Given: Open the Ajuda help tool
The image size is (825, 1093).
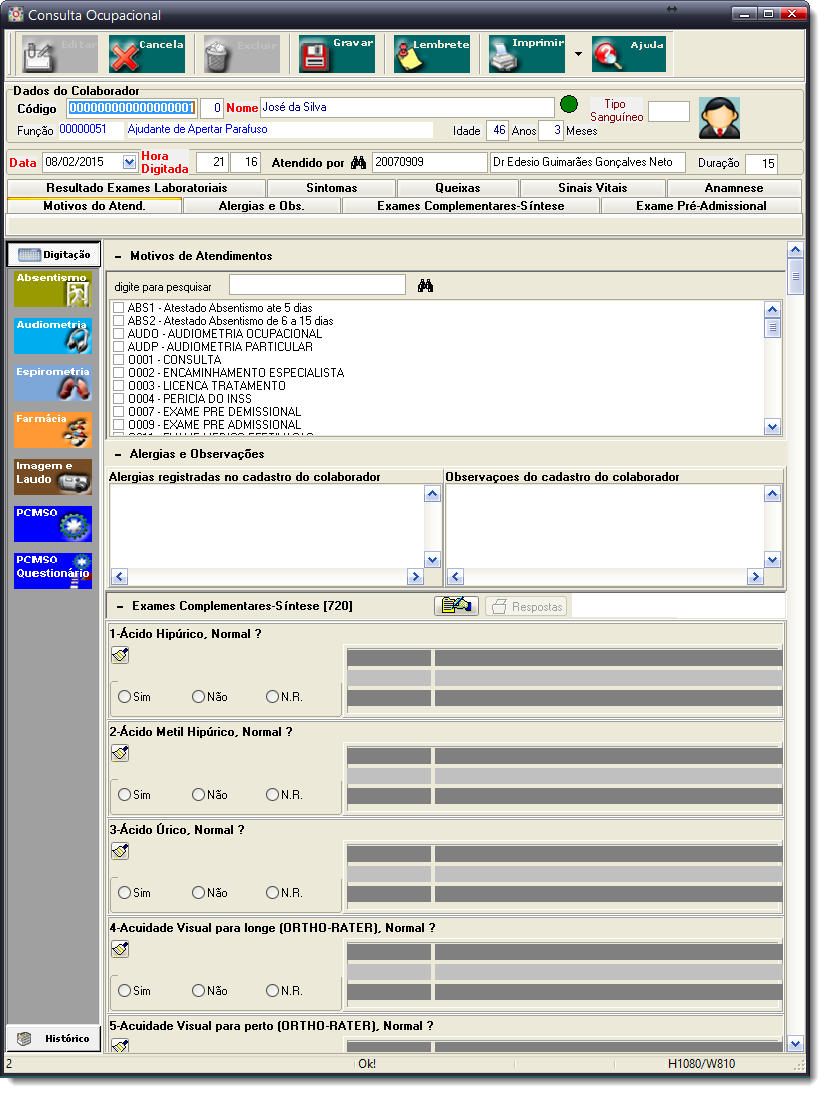Looking at the screenshot, I should 629,54.
